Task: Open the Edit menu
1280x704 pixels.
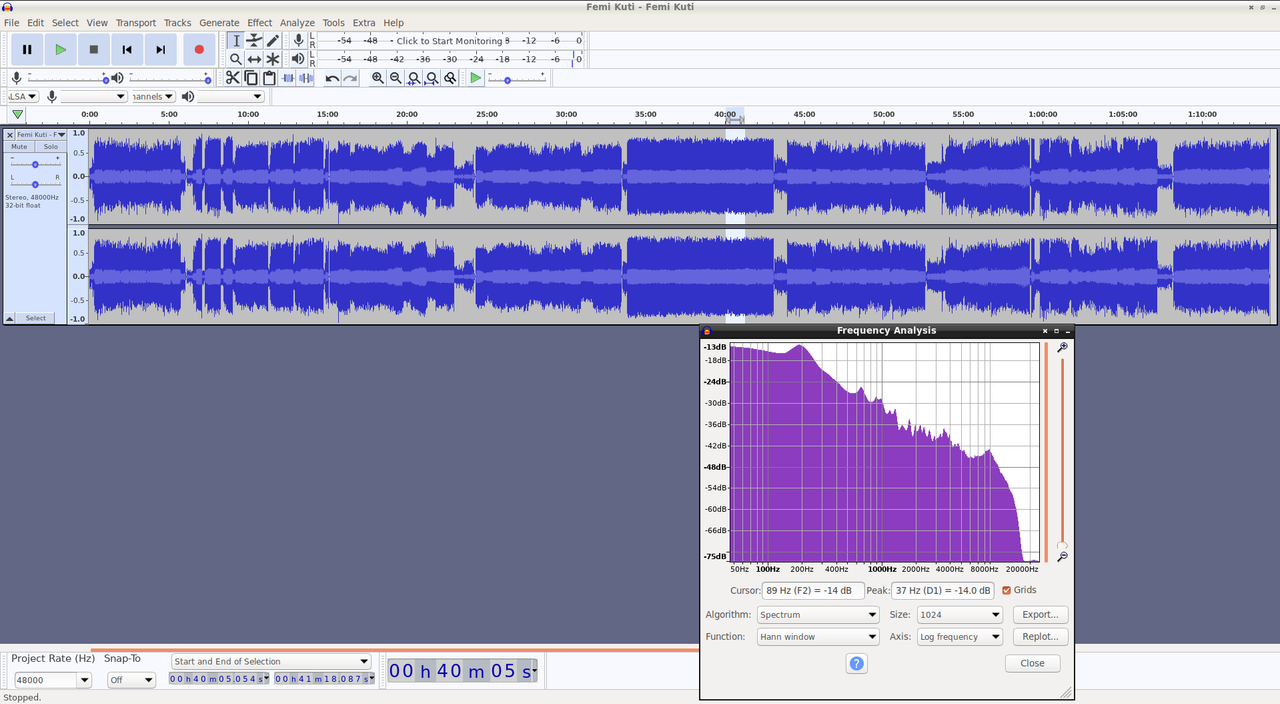Action: point(36,22)
